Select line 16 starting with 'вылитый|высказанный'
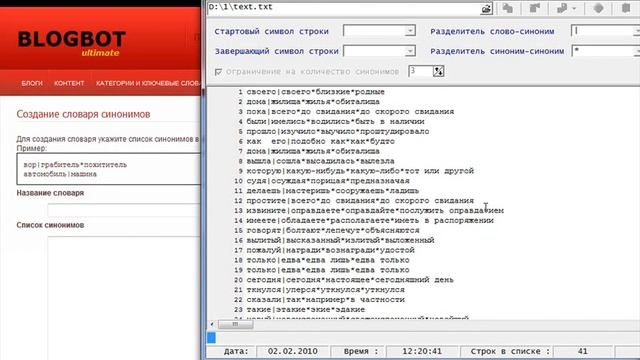Screen dimensions: 640x360 coord(340,240)
